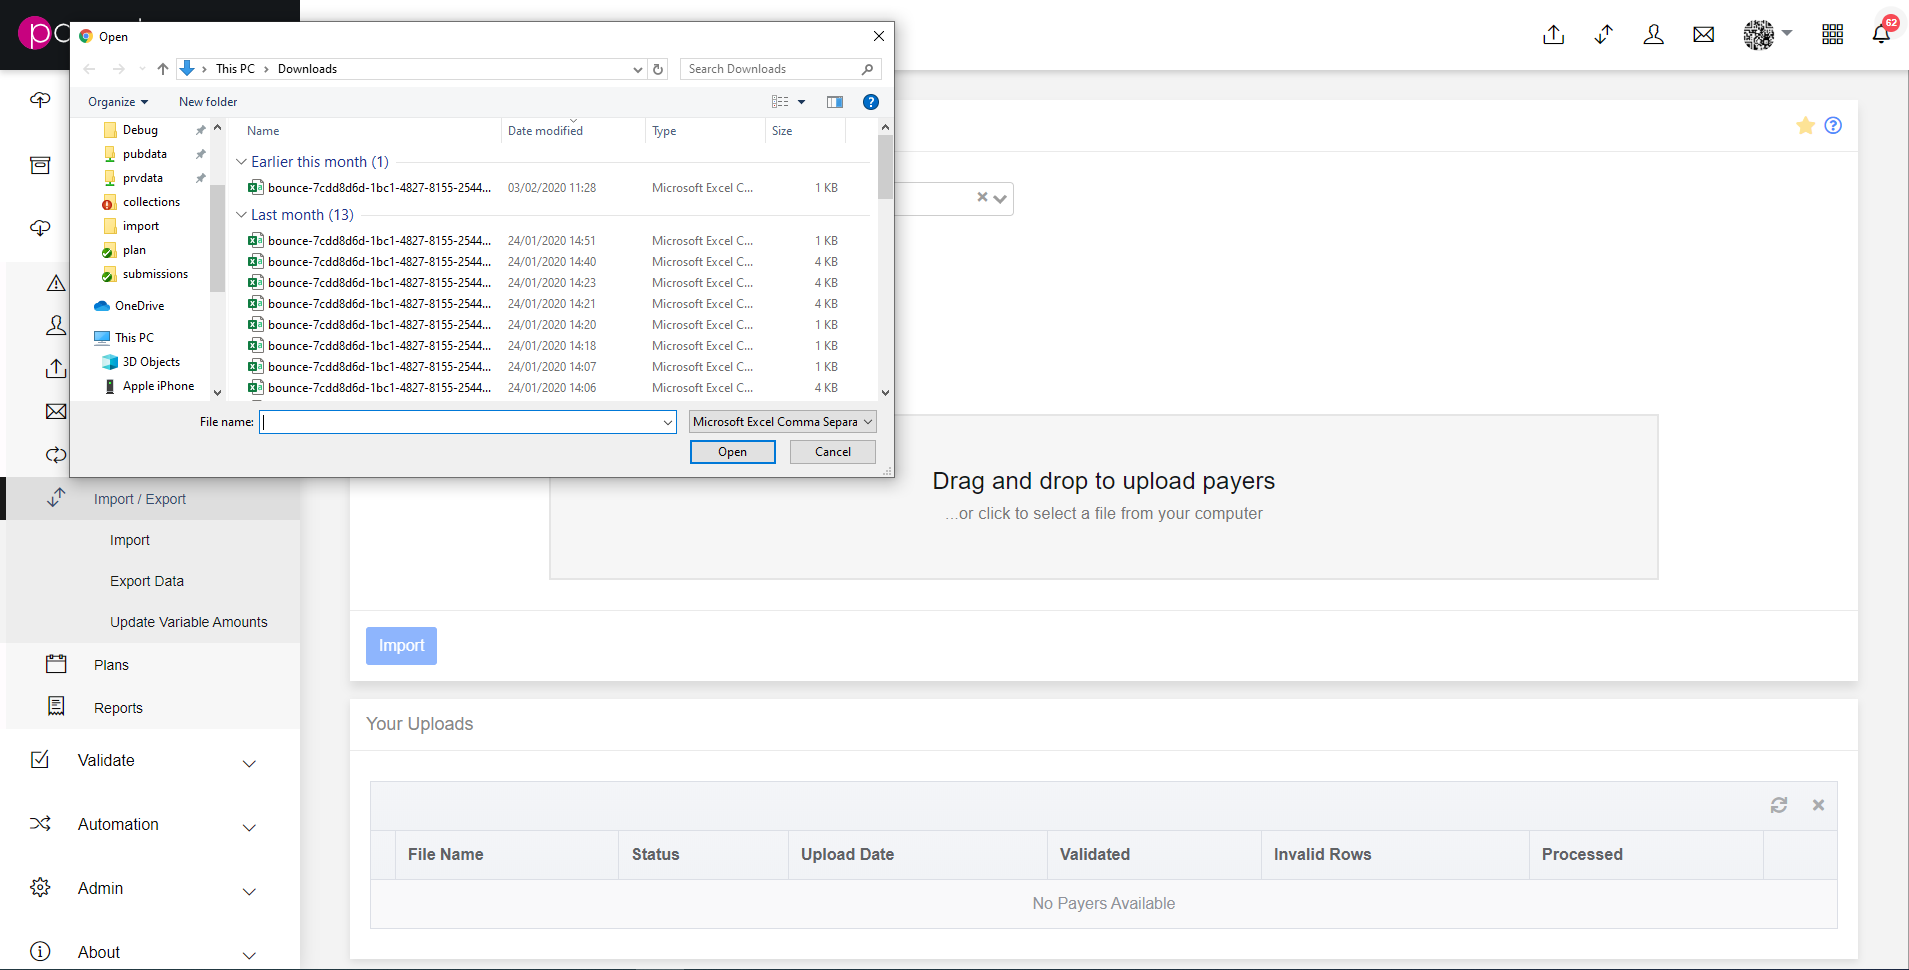Image resolution: width=1909 pixels, height=970 pixels.
Task: Click the Plans calendar icon in sidebar
Action: pyautogui.click(x=56, y=664)
